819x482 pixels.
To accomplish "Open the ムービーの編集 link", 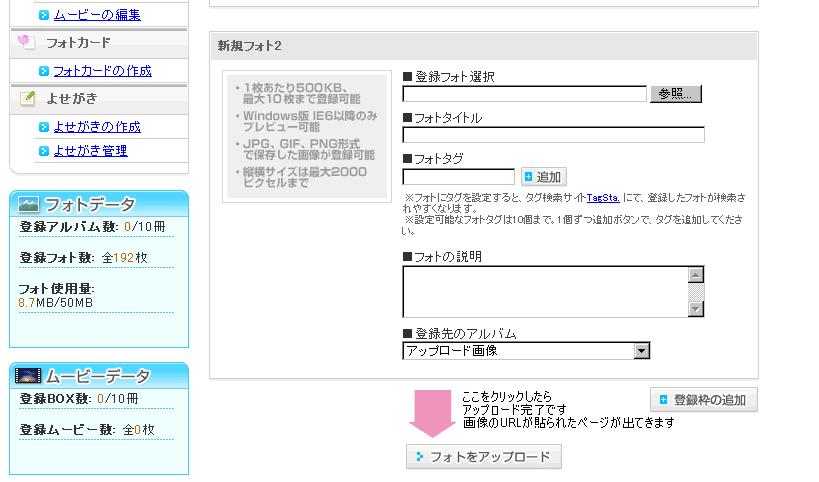I will pyautogui.click(x=97, y=15).
